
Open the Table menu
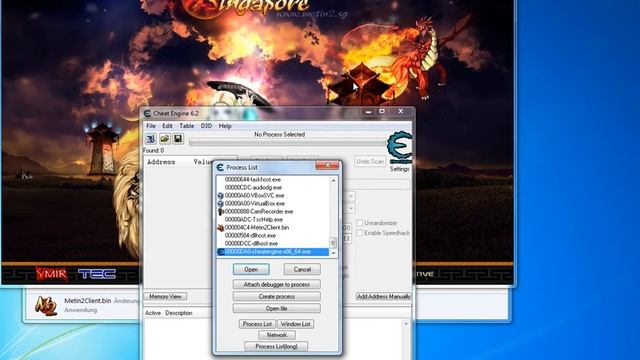pos(187,126)
